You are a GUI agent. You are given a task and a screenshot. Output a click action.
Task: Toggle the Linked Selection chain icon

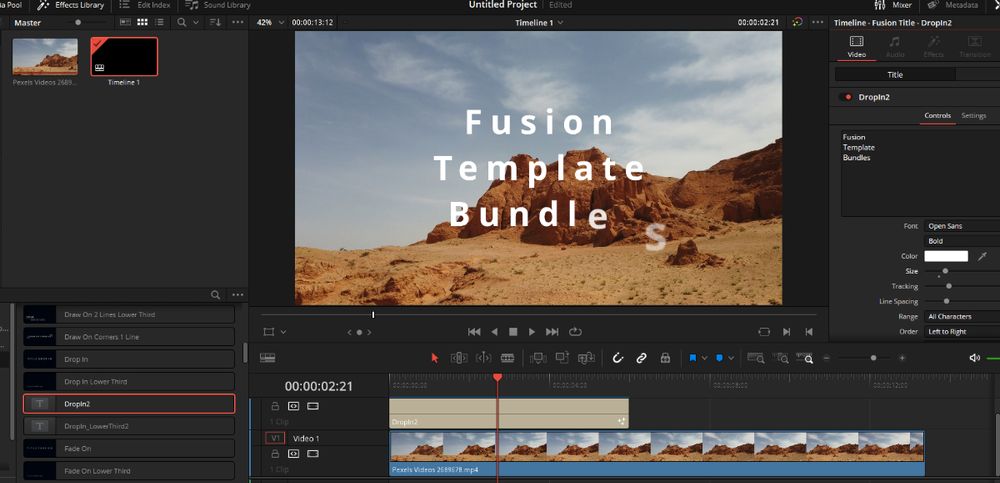(641, 357)
